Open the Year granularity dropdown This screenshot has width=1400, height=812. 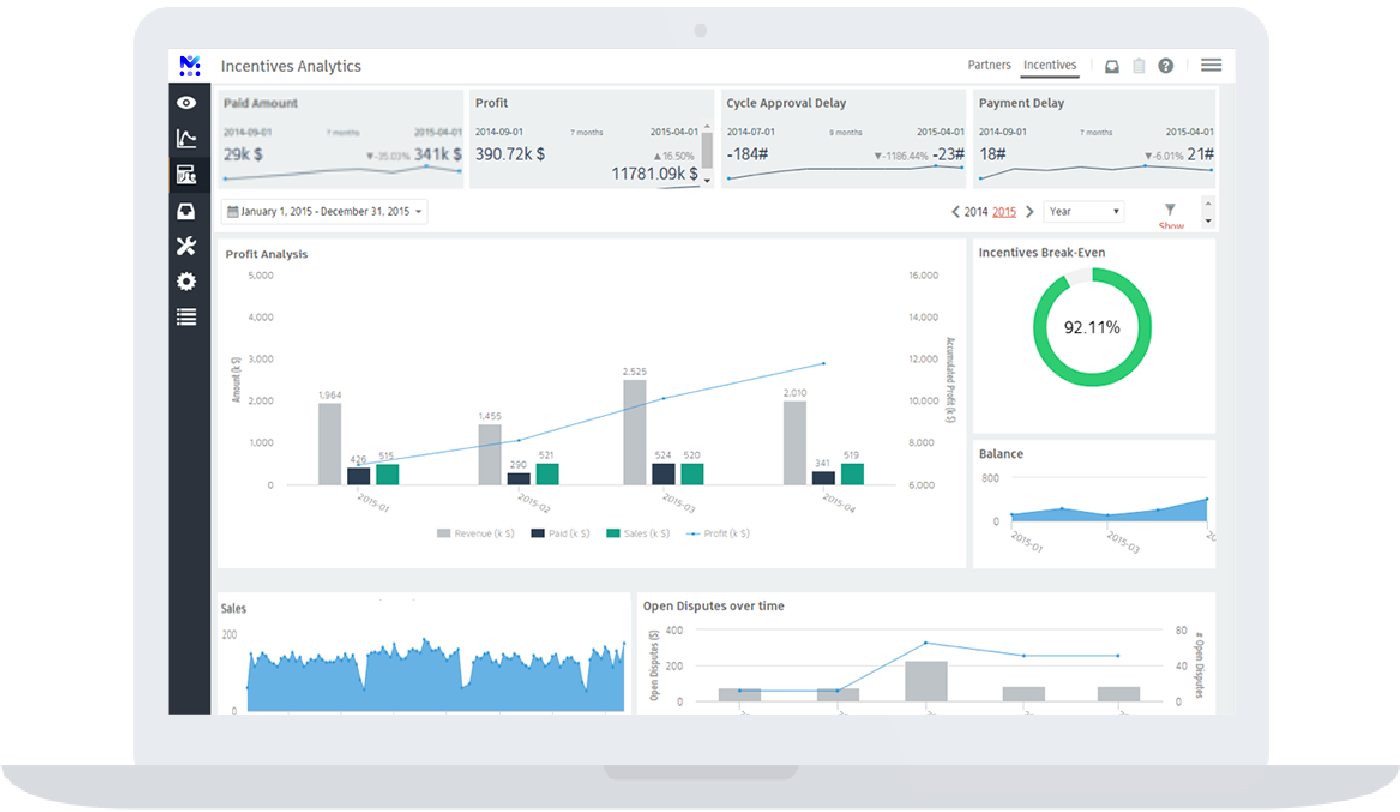[1084, 211]
